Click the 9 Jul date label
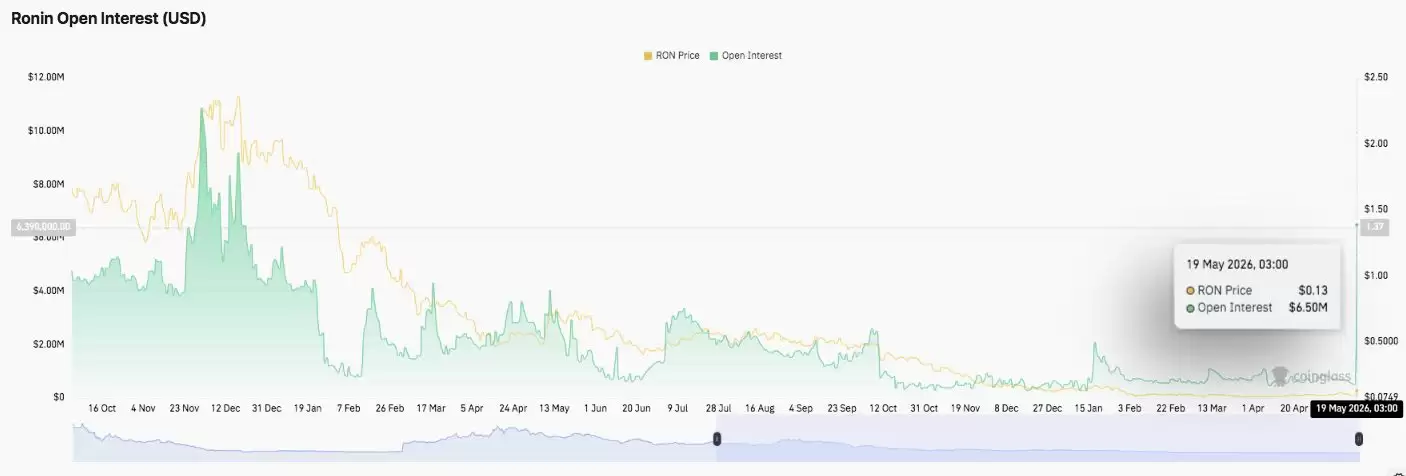Screen dimensions: 1406x476 [x=678, y=408]
